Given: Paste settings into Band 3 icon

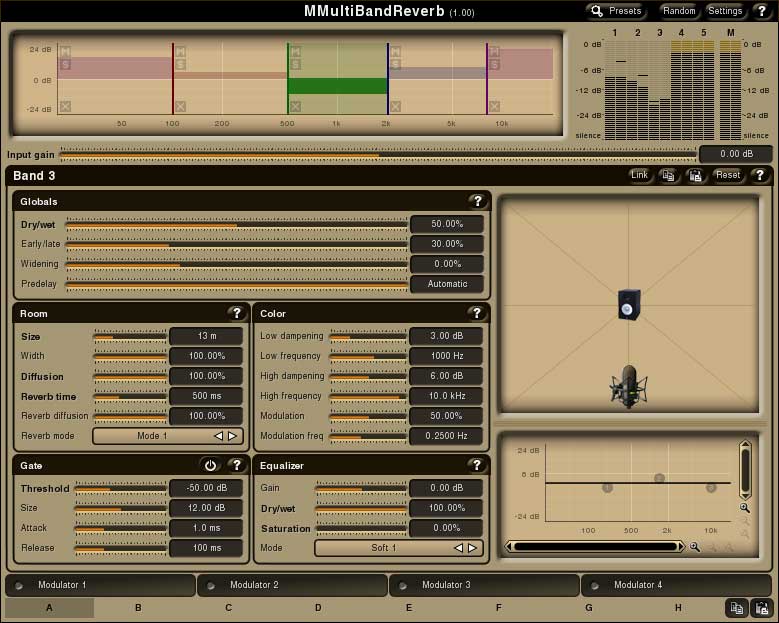Looking at the screenshot, I should click(x=696, y=175).
